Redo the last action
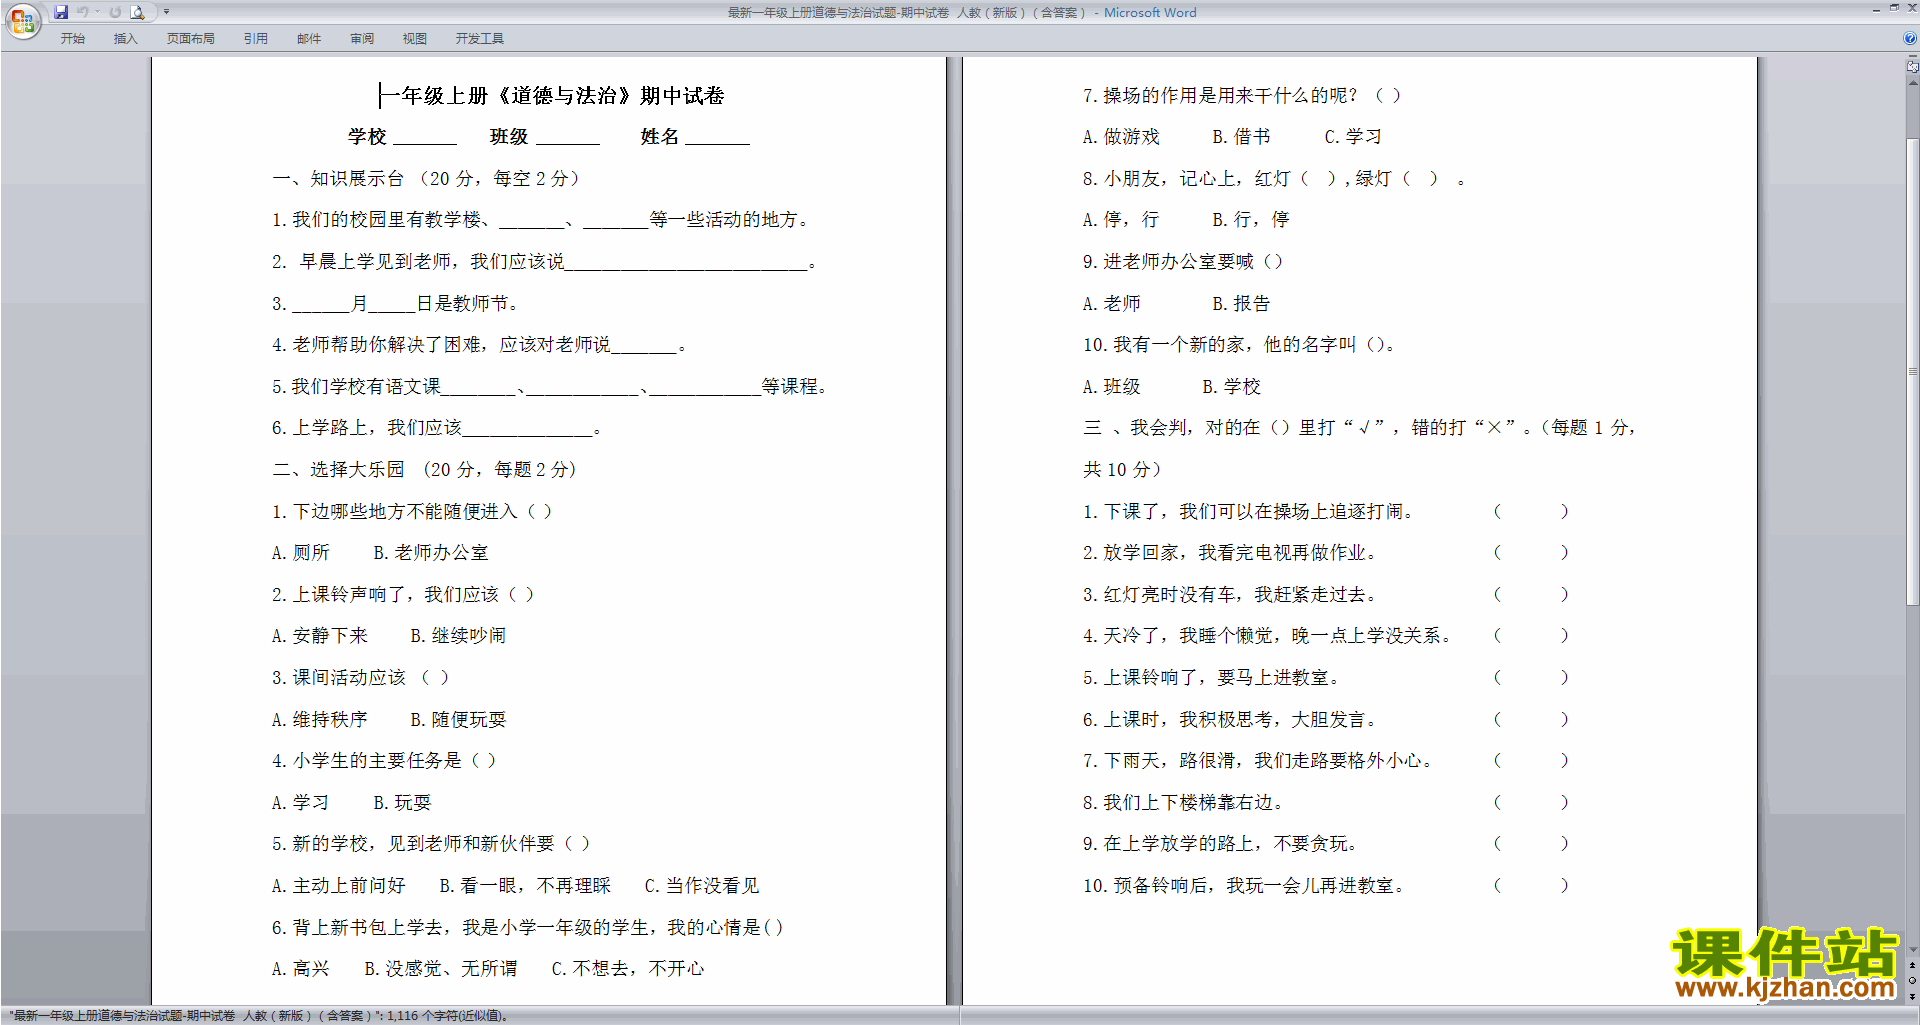Image resolution: width=1920 pixels, height=1025 pixels. point(115,12)
